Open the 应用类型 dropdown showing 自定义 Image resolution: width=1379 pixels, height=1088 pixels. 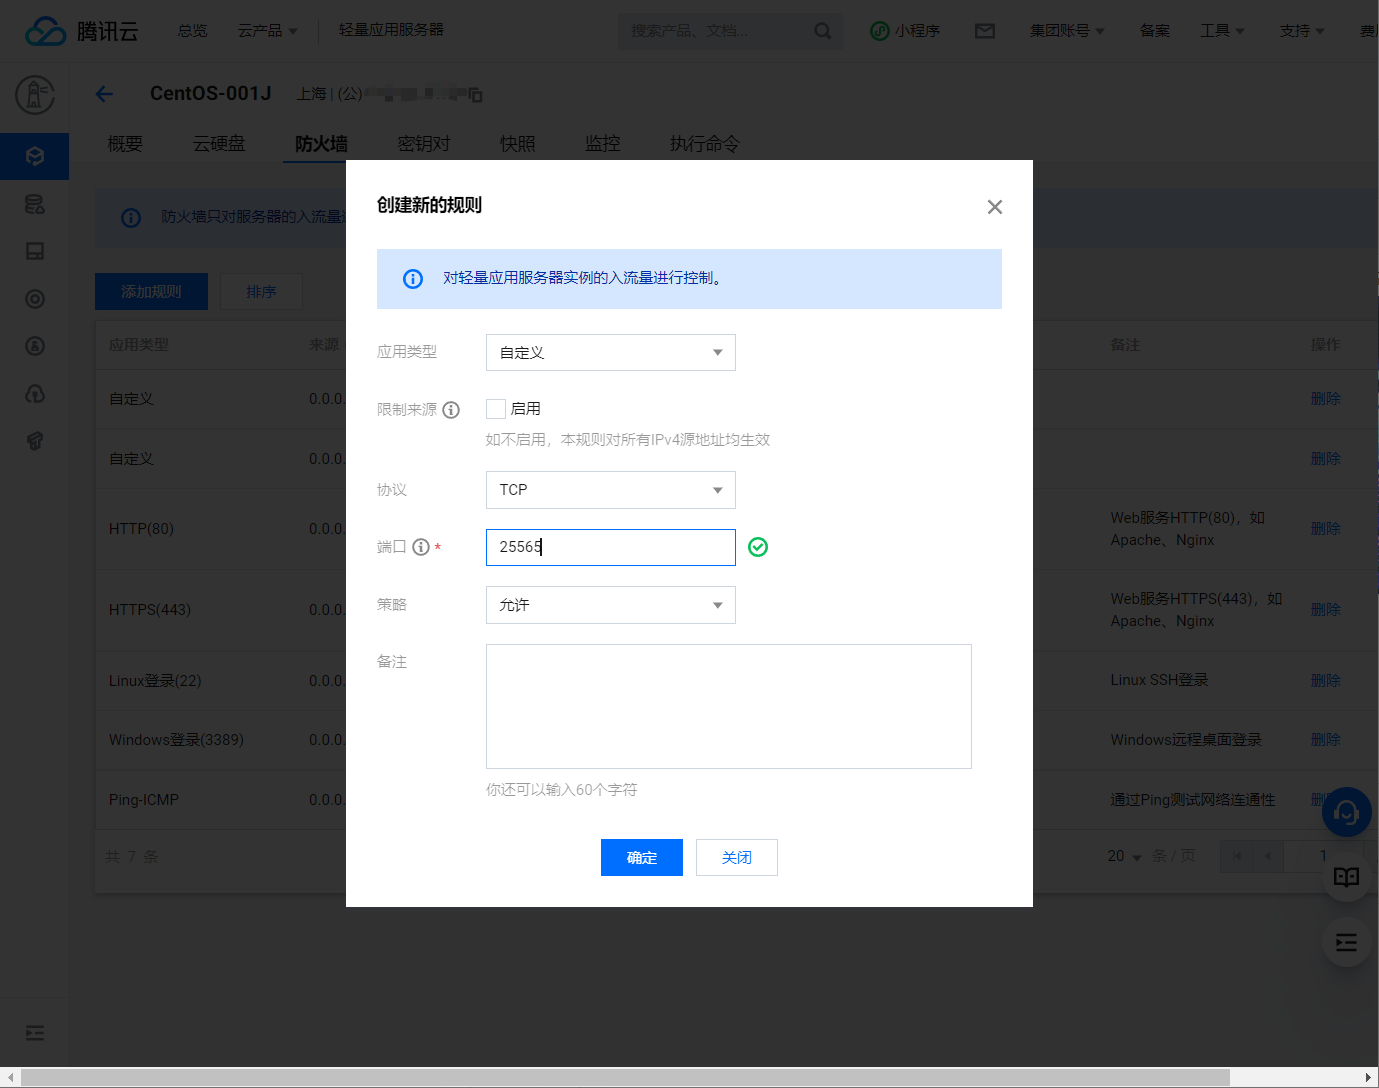611,352
